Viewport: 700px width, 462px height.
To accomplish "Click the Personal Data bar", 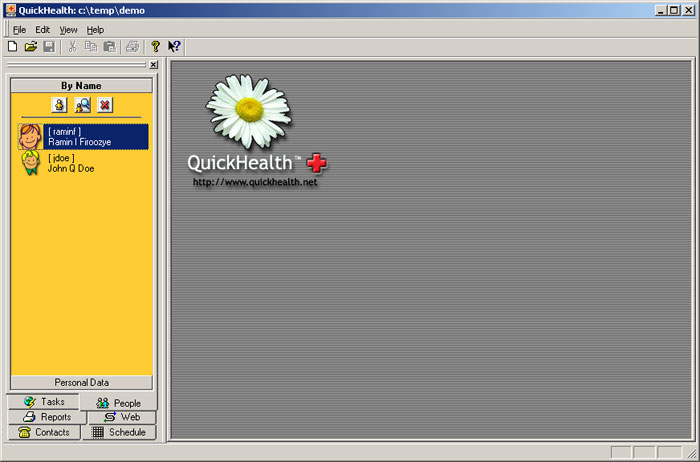I will (x=81, y=382).
